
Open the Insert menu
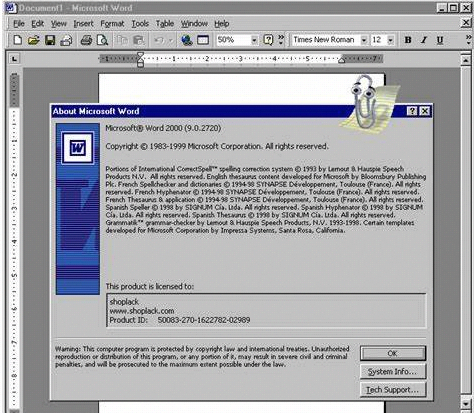click(x=83, y=24)
